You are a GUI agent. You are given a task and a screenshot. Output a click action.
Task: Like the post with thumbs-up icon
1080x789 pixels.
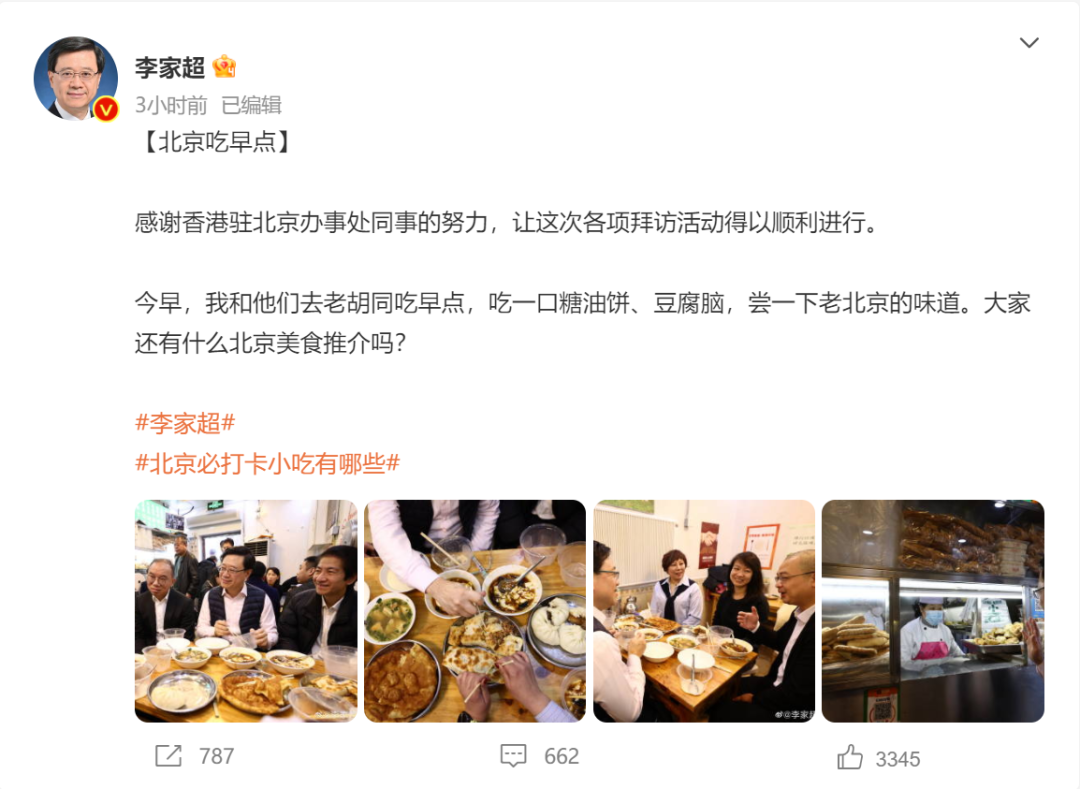pos(850,757)
